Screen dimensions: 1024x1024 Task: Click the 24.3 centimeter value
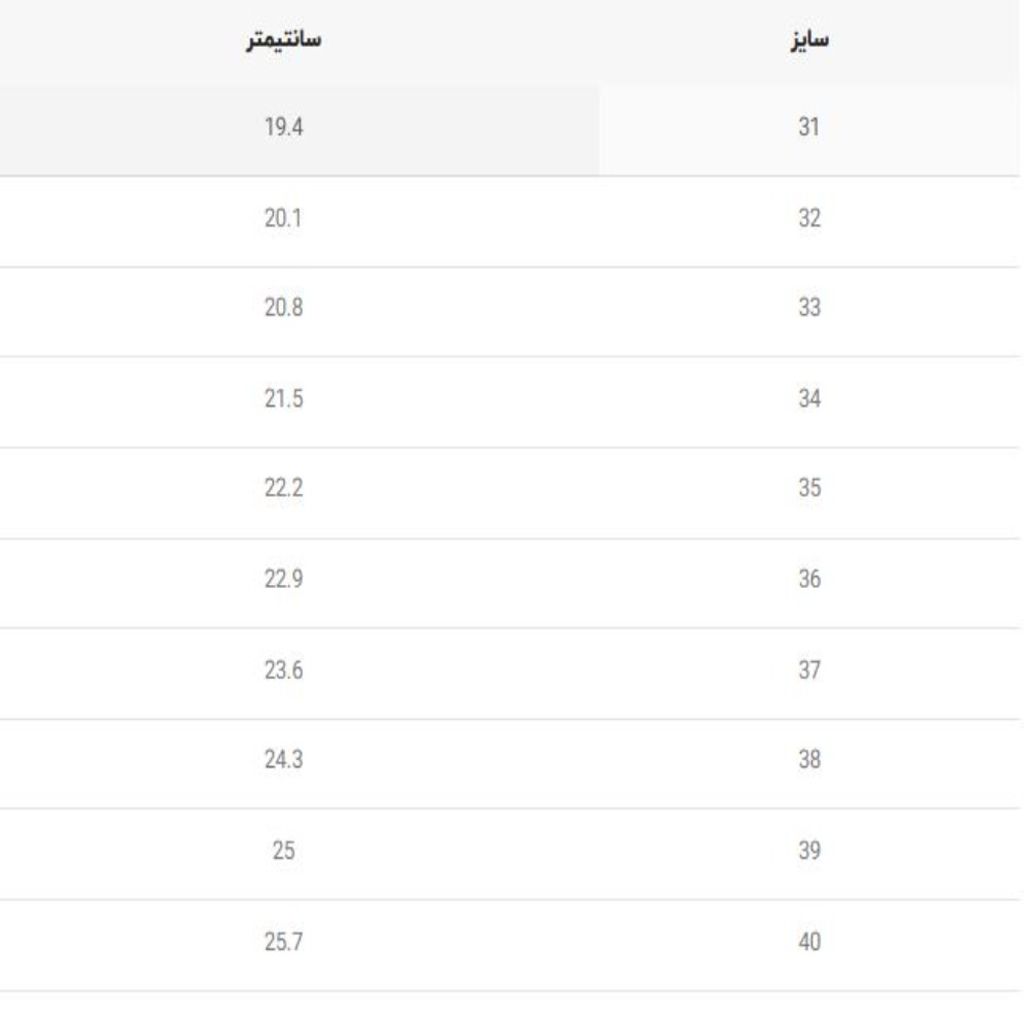283,760
